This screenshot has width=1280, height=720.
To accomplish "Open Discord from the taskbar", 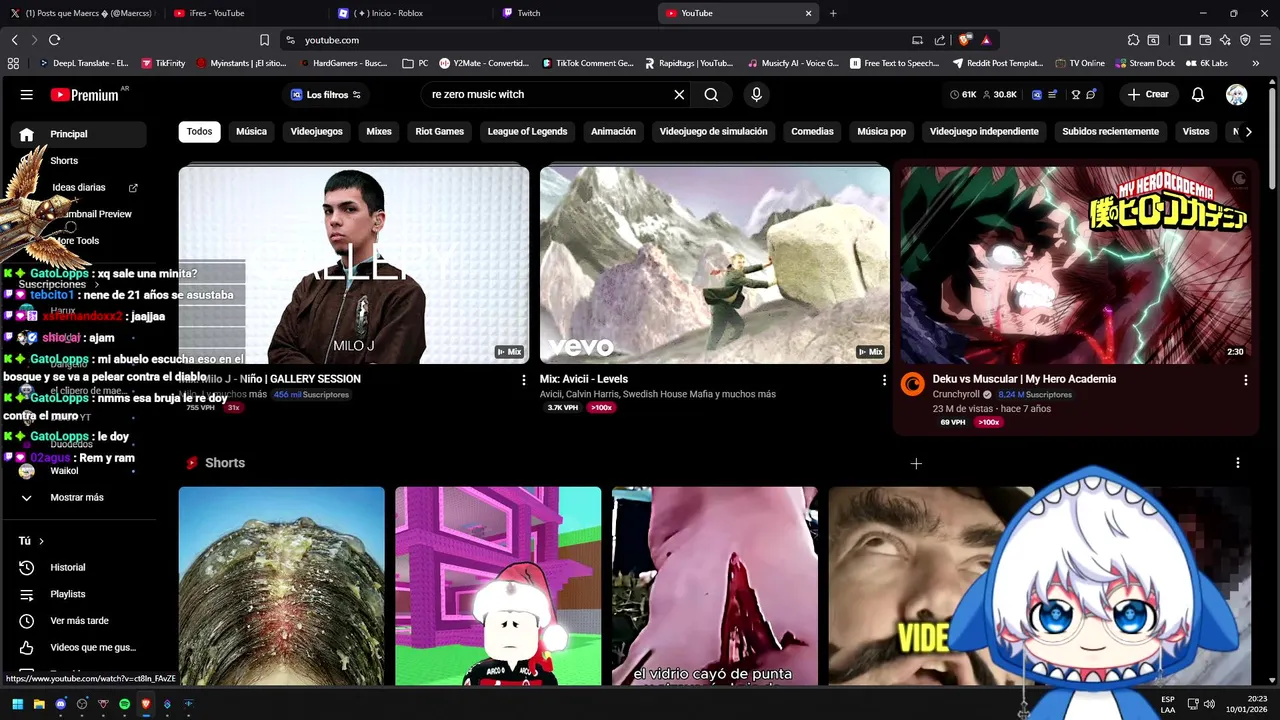I will point(60,704).
